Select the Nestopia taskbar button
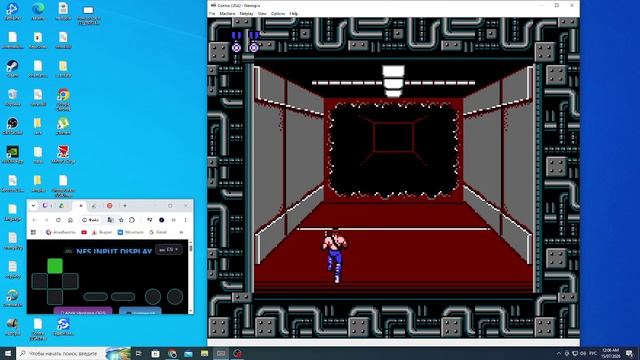640x360 pixels. [x=221, y=353]
